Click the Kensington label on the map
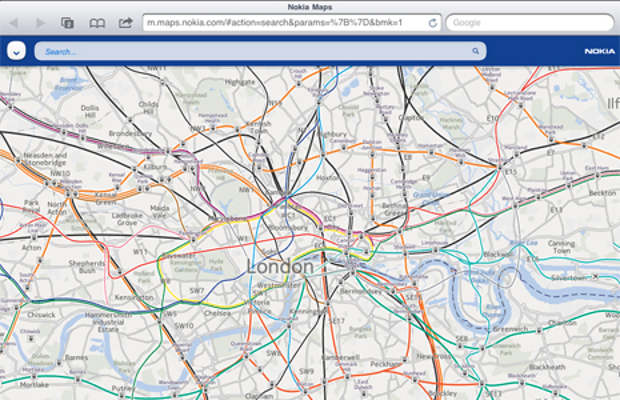Screen dimensions: 620x400 [x=134, y=297]
